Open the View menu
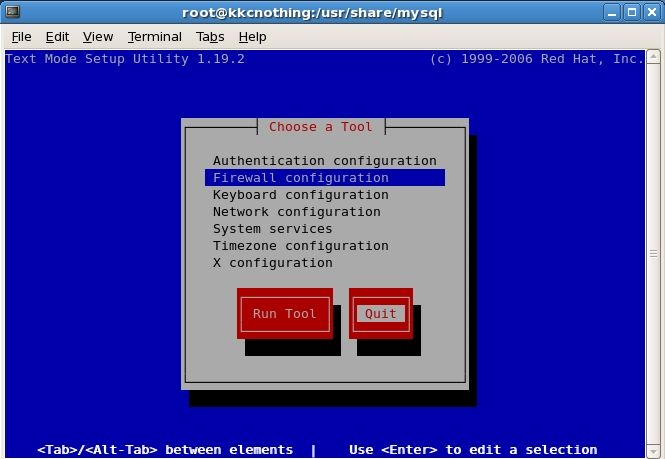 tap(98, 37)
